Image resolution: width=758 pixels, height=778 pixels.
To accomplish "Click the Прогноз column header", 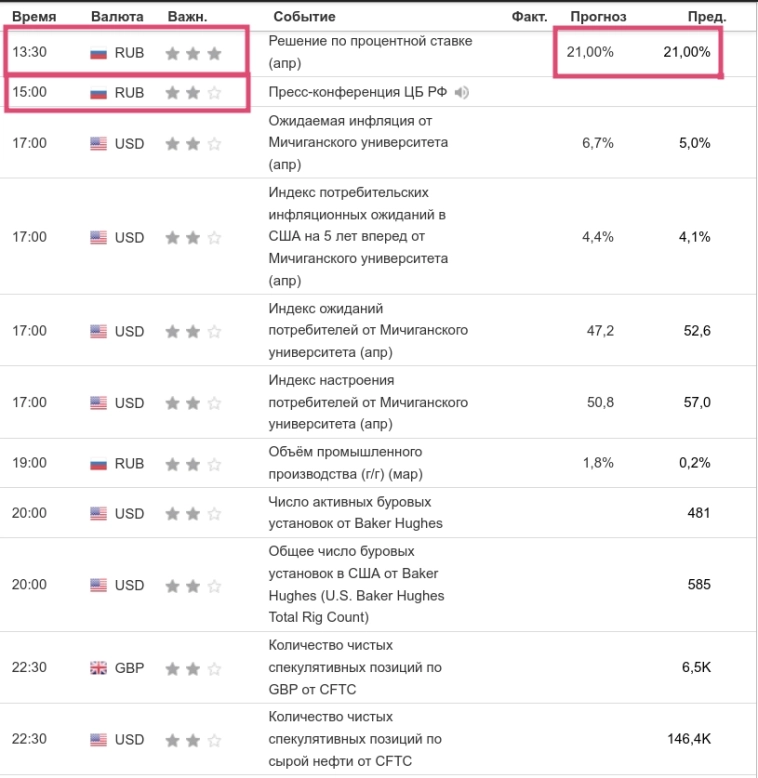I will pyautogui.click(x=598, y=17).
